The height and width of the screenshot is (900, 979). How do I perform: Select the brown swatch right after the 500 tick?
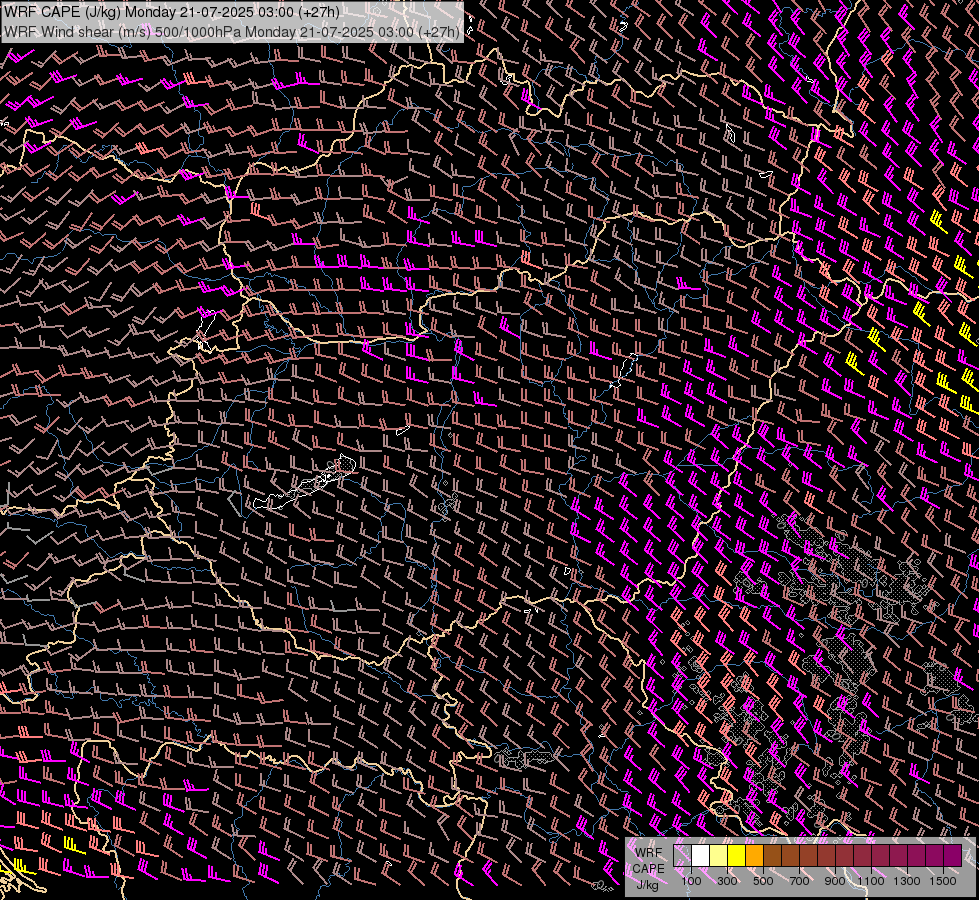[x=772, y=855]
